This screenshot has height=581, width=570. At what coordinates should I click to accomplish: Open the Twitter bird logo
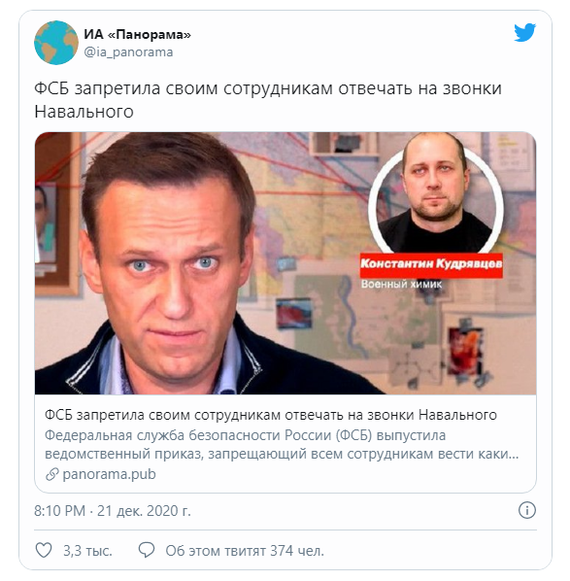[525, 33]
